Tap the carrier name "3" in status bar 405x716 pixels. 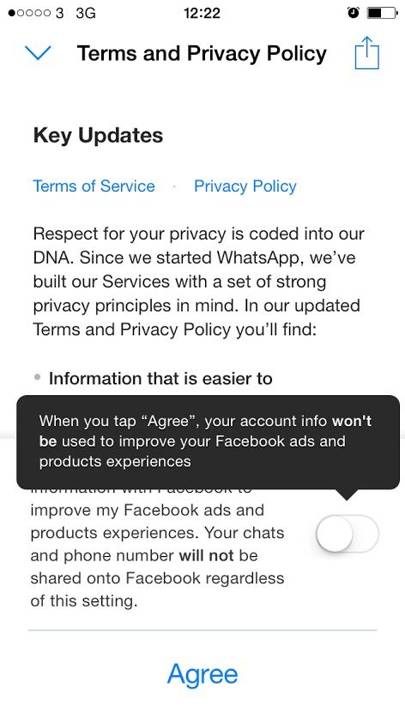(60, 13)
